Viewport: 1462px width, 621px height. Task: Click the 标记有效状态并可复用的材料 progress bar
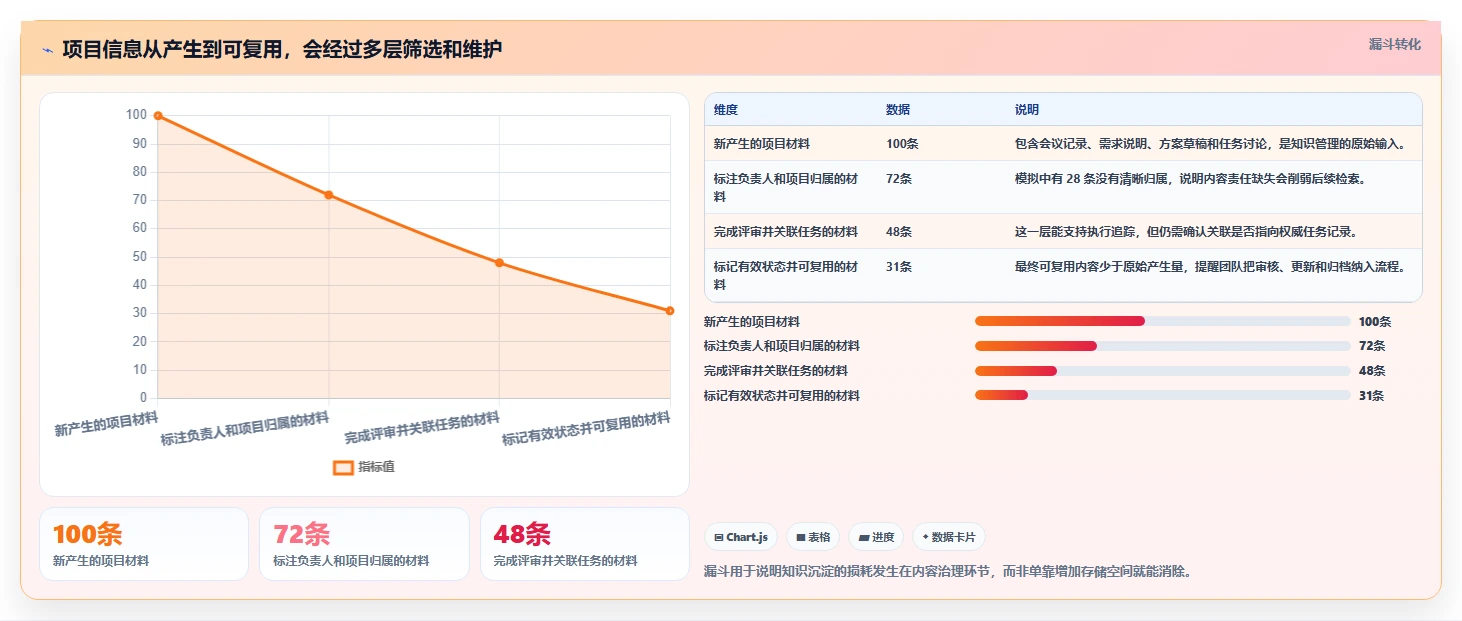[1163, 395]
